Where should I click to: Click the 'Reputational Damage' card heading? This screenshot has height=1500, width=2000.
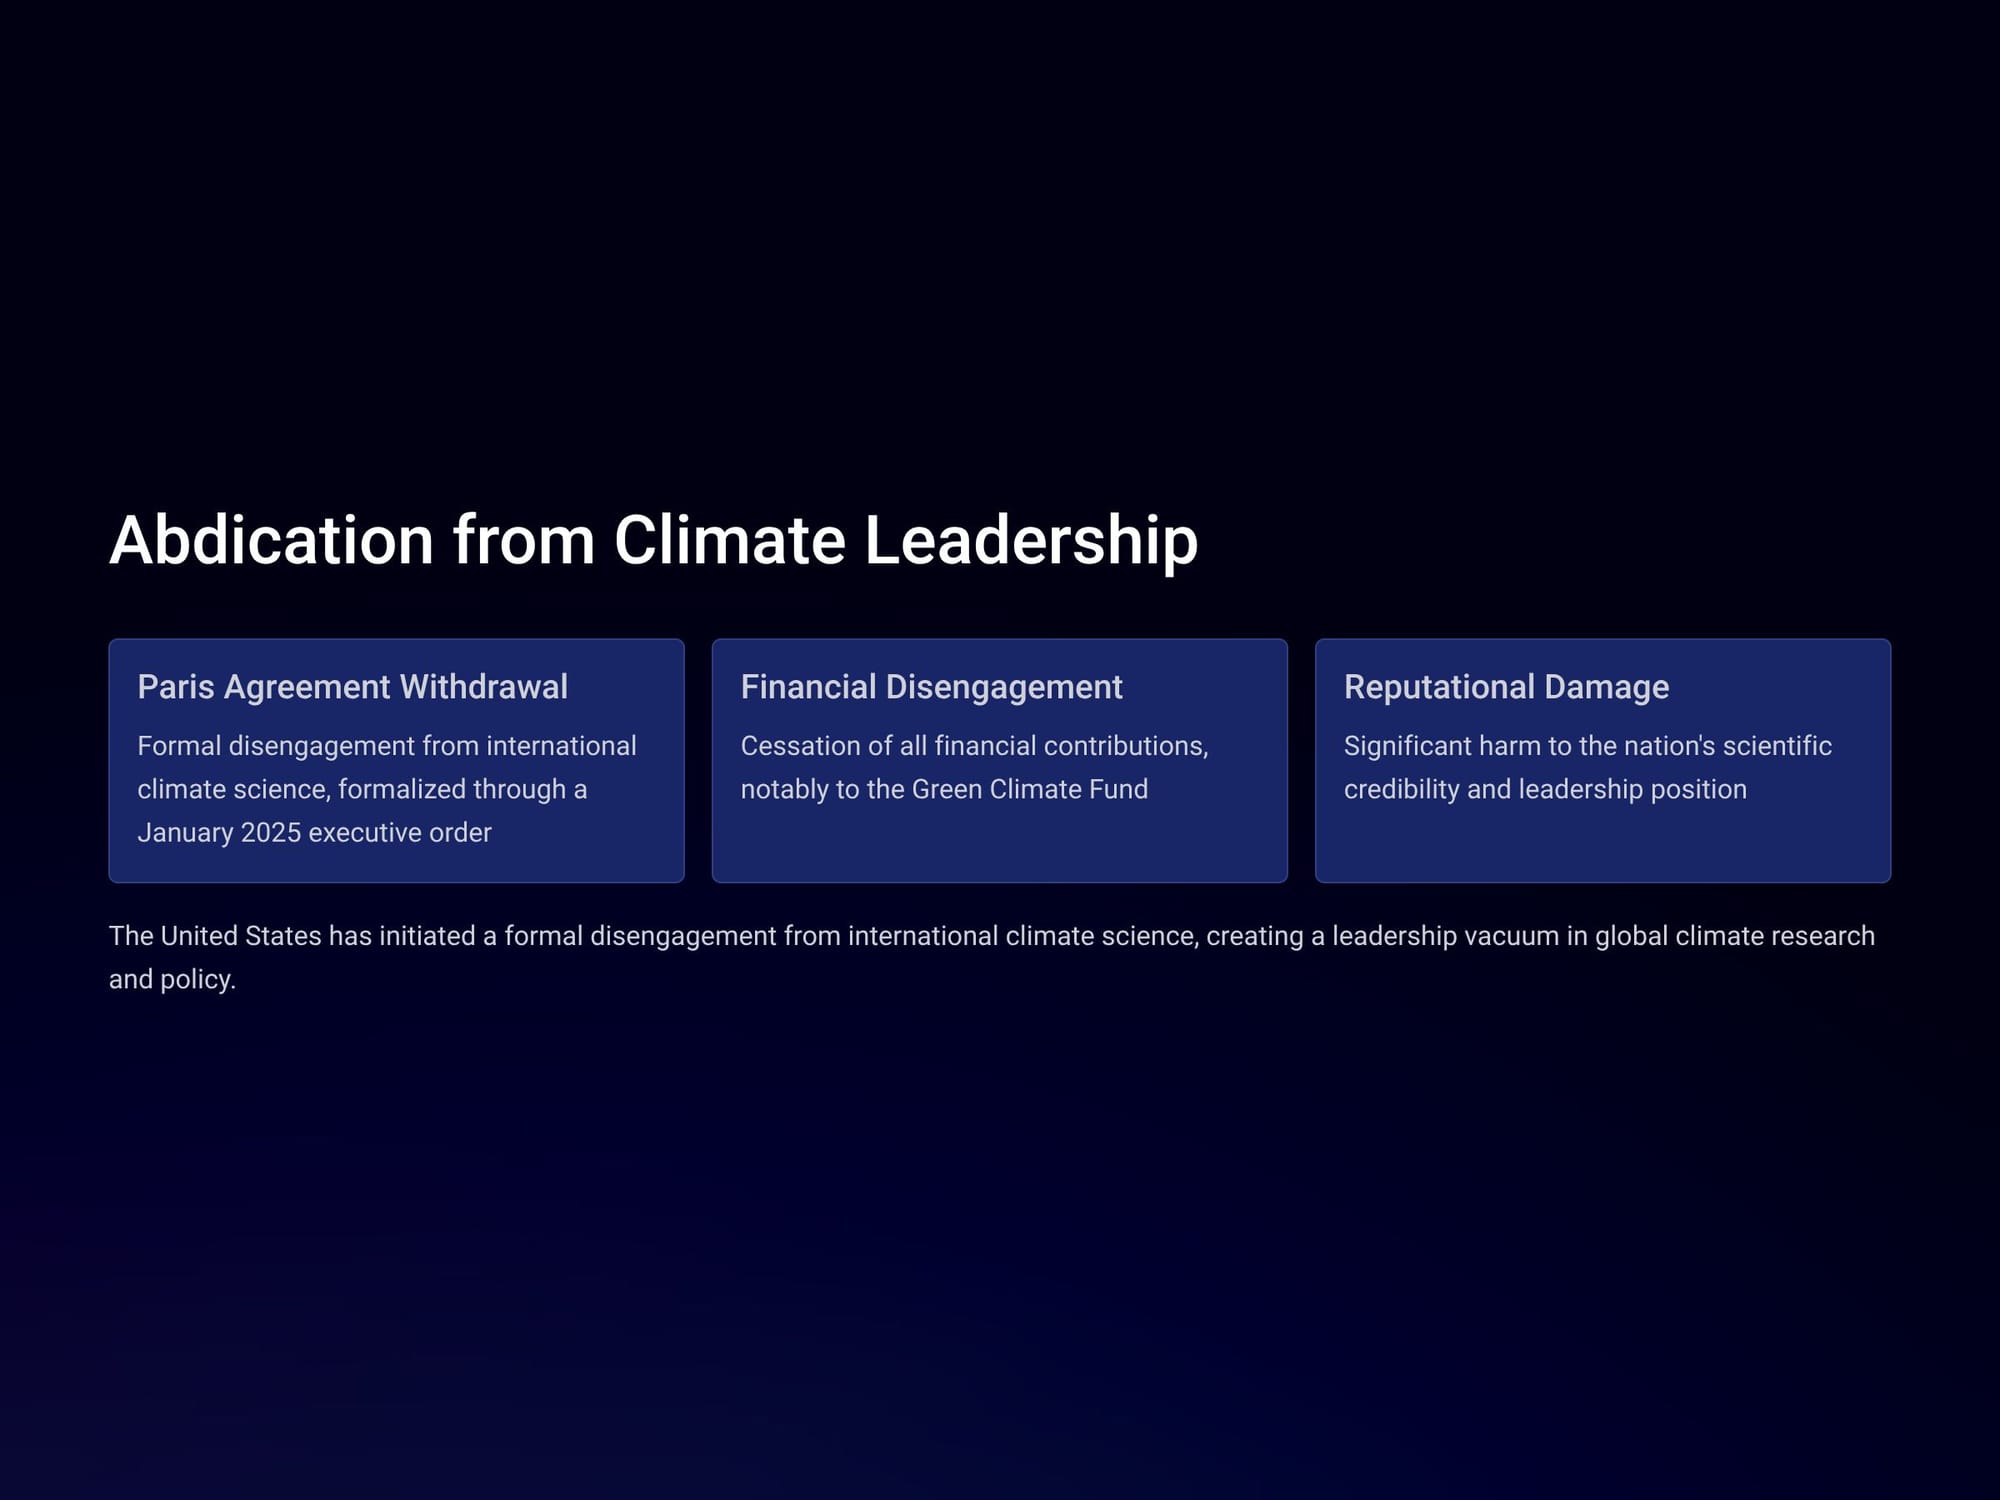1506,687
